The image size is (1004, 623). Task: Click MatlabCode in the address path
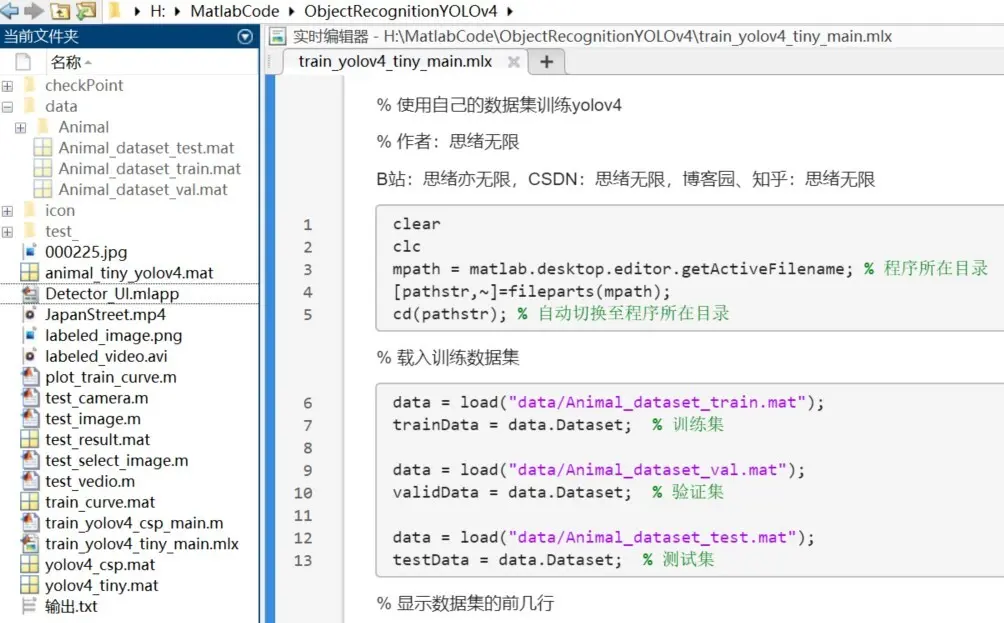pos(234,11)
